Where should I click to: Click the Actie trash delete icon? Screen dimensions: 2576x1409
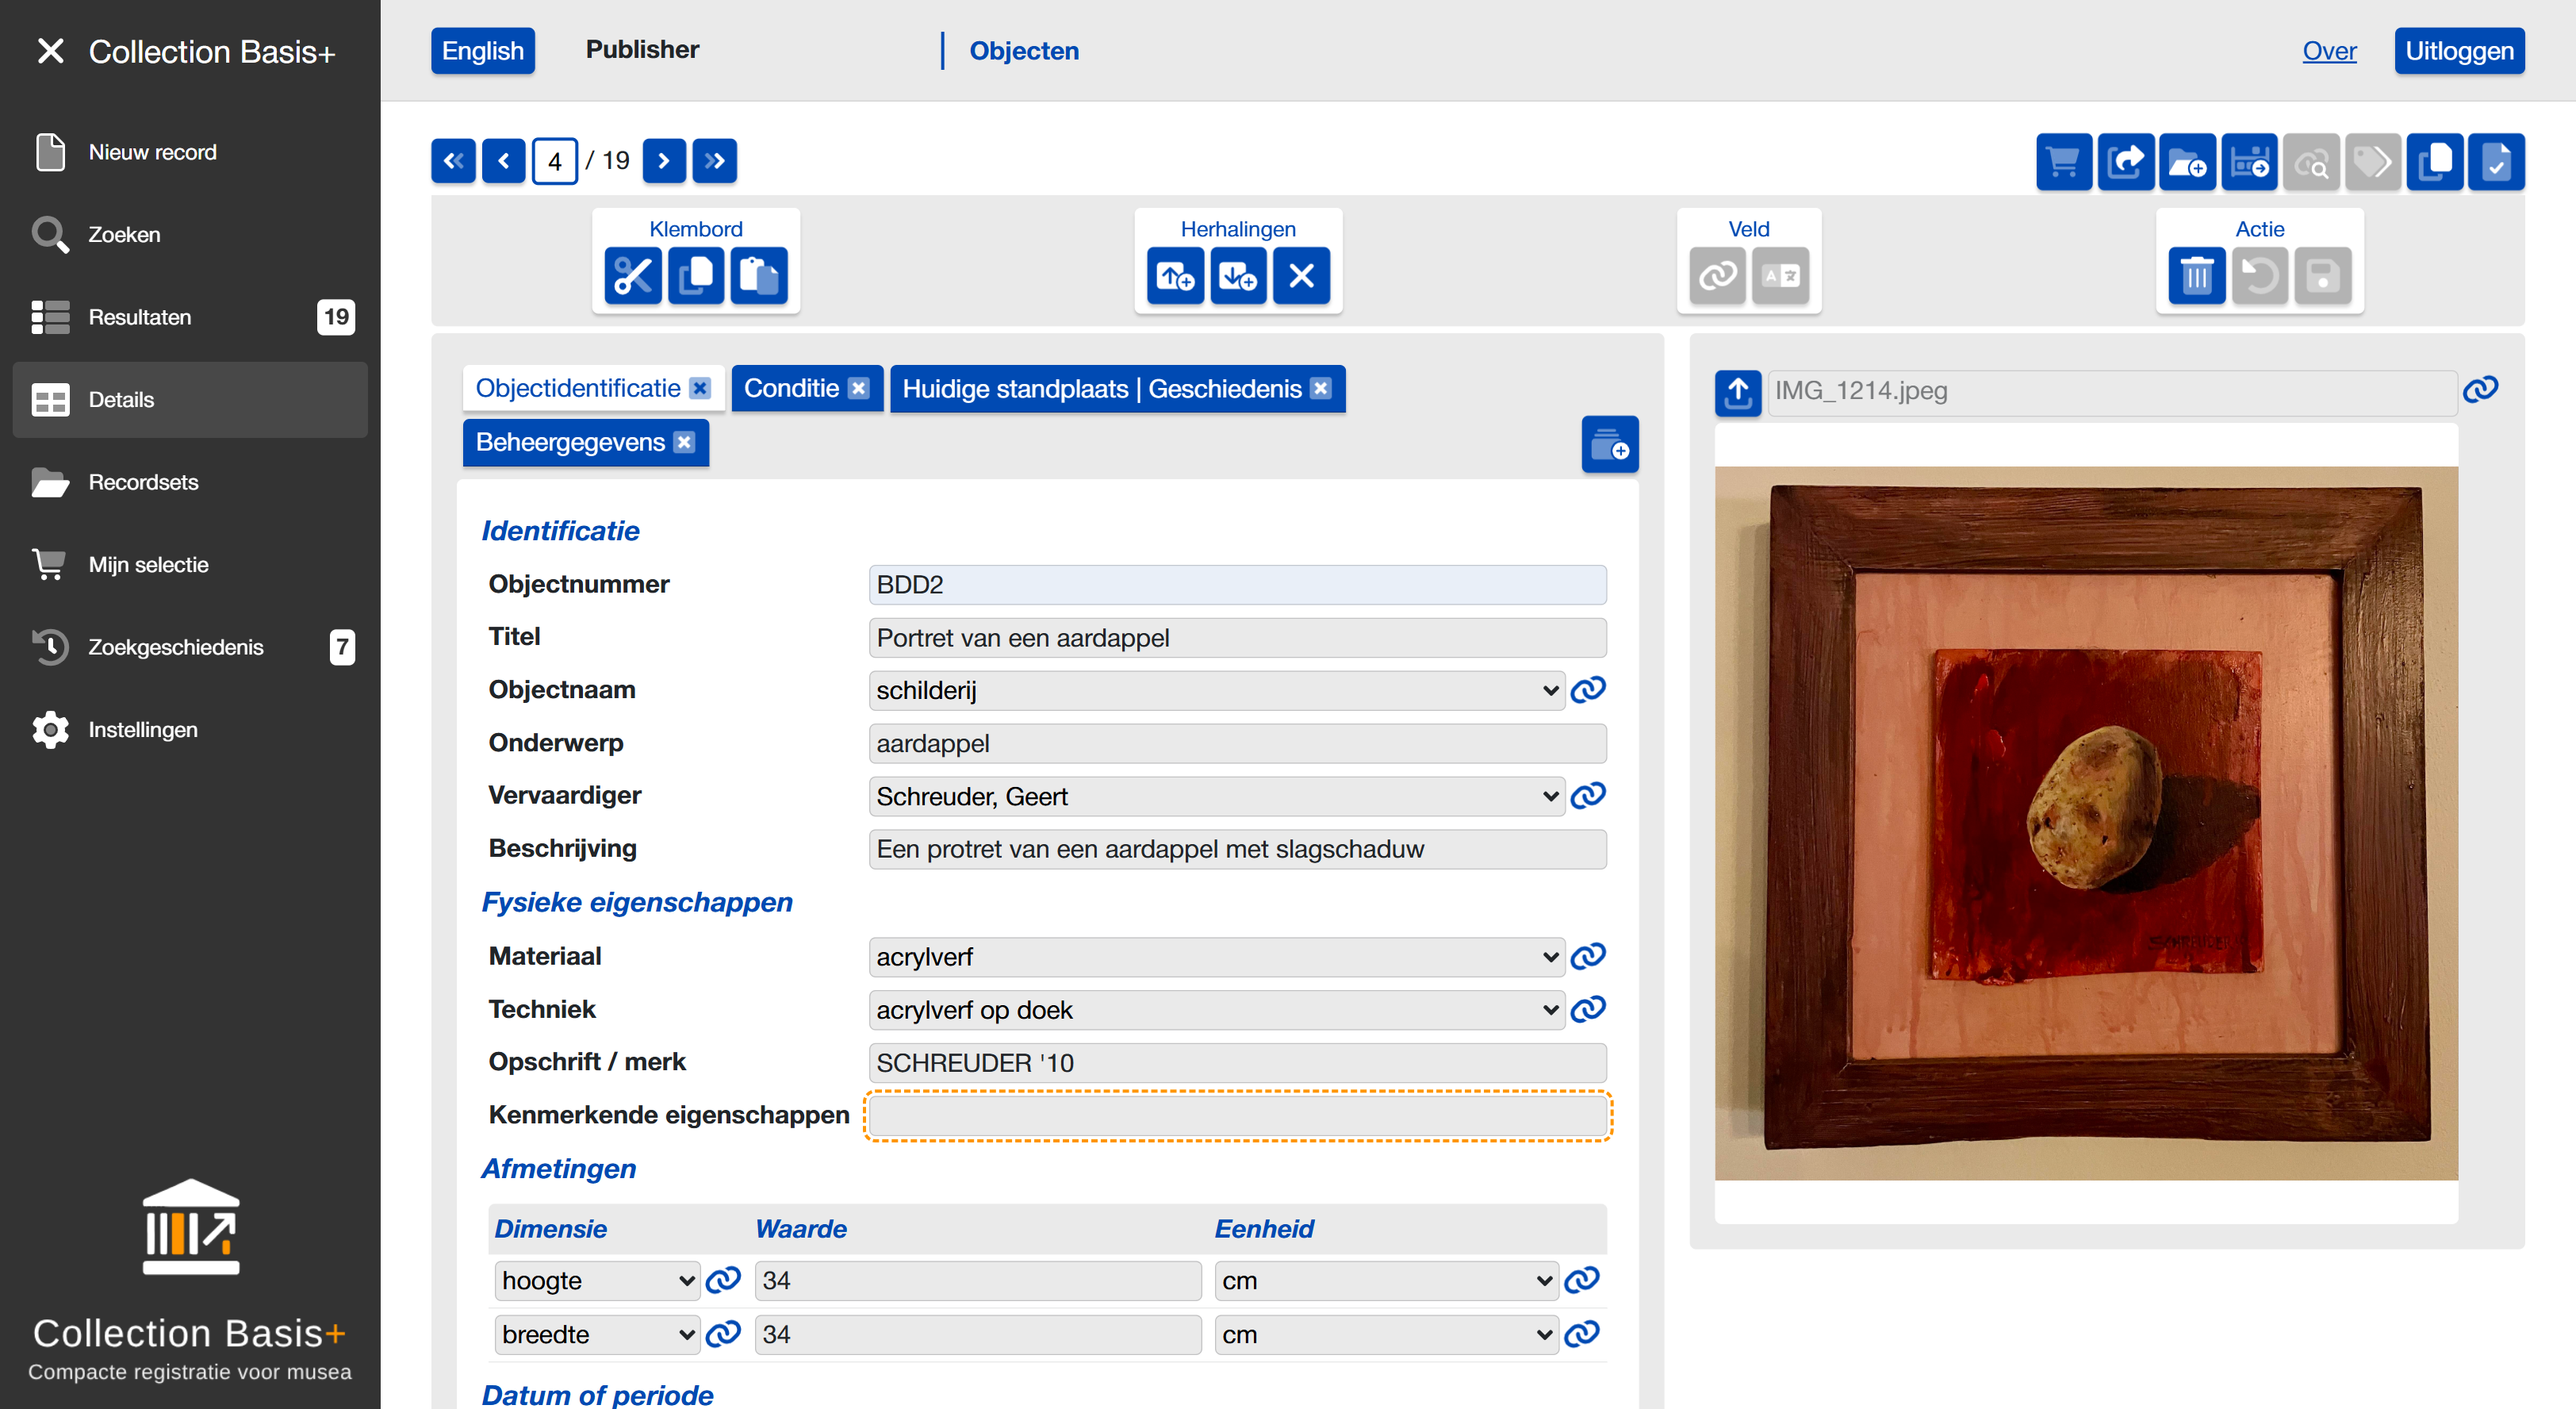2196,275
